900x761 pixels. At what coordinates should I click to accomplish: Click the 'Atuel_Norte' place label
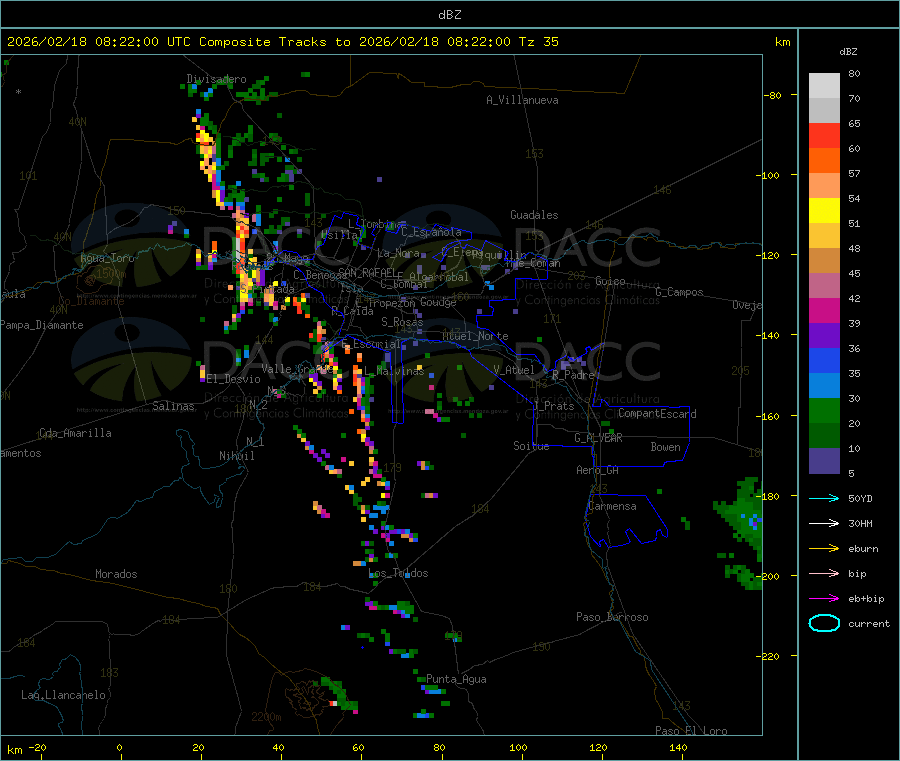point(475,336)
